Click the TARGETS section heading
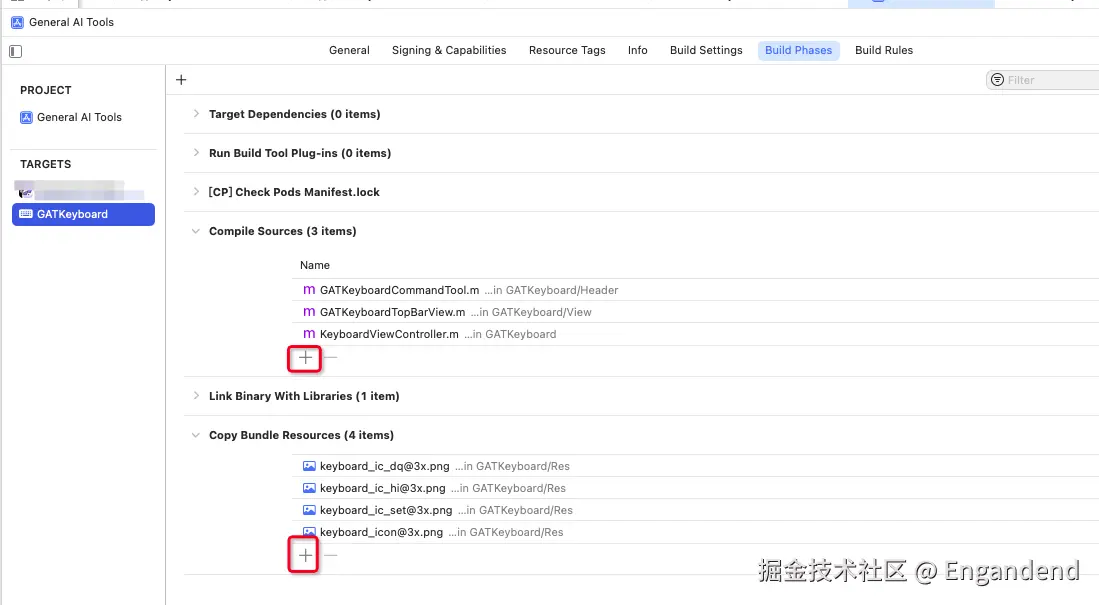 coord(46,164)
